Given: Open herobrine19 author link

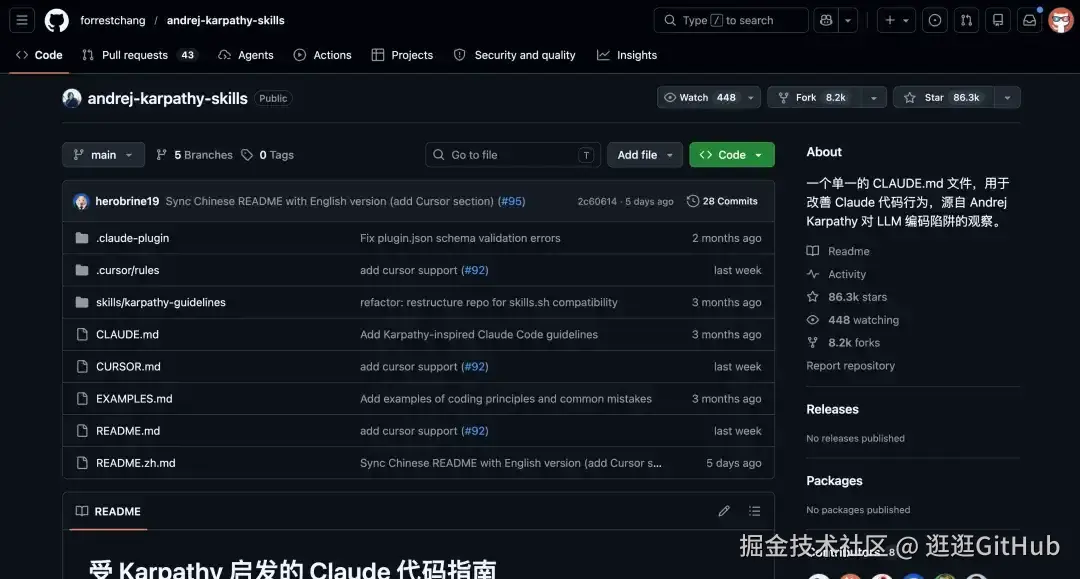Looking at the screenshot, I should coord(127,201).
